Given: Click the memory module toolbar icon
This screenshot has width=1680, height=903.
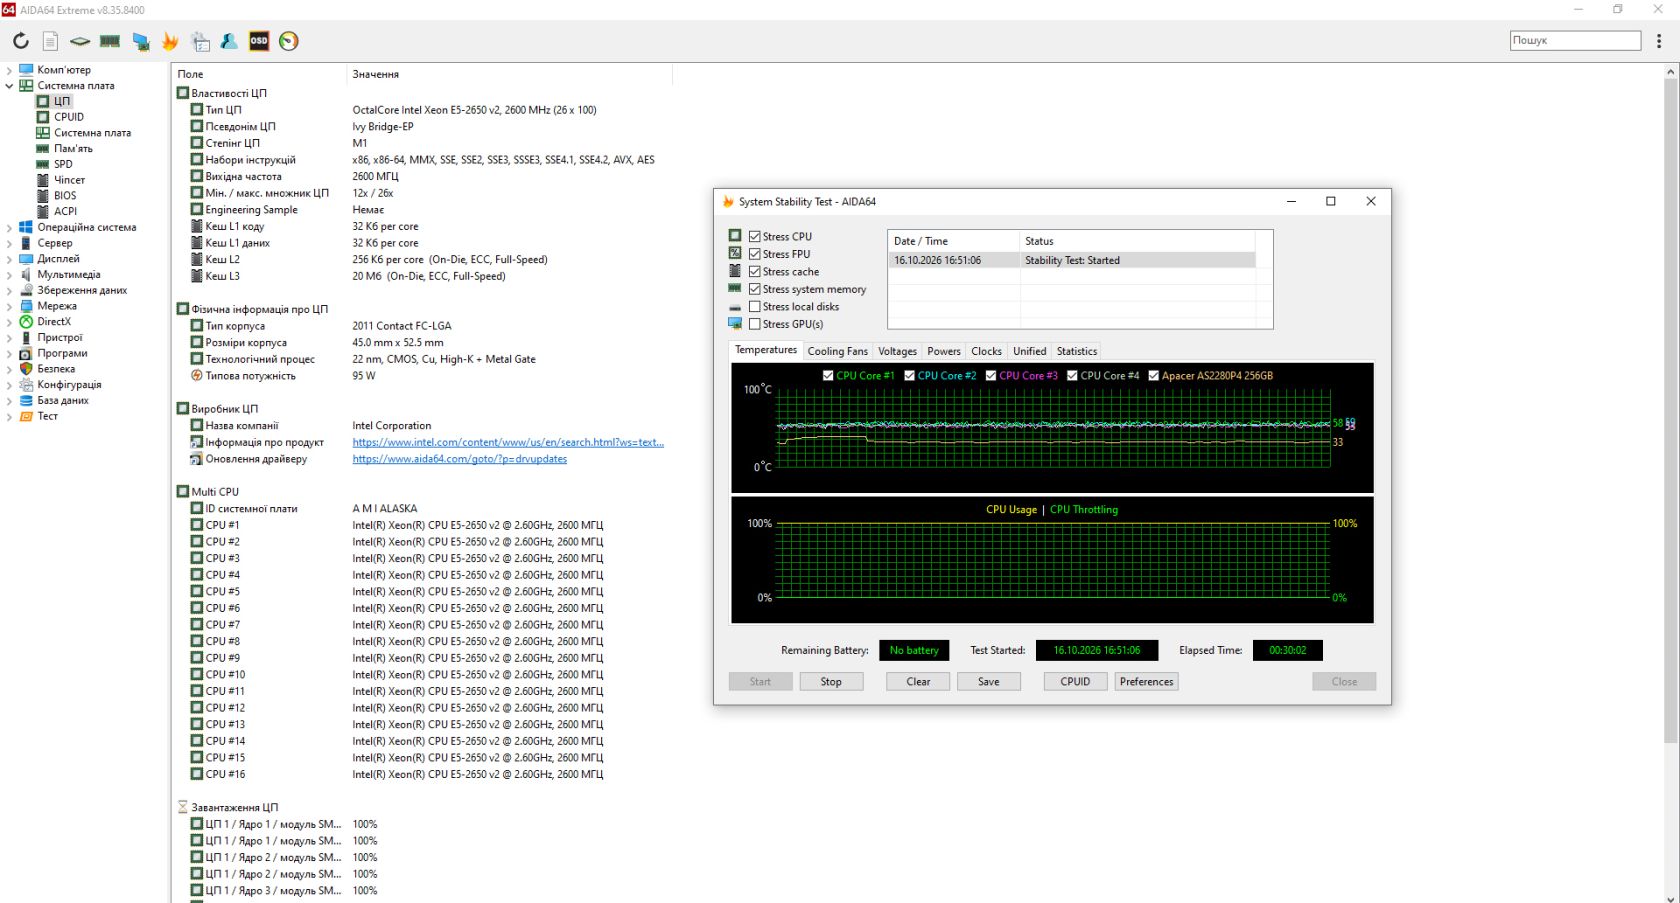Looking at the screenshot, I should 110,41.
